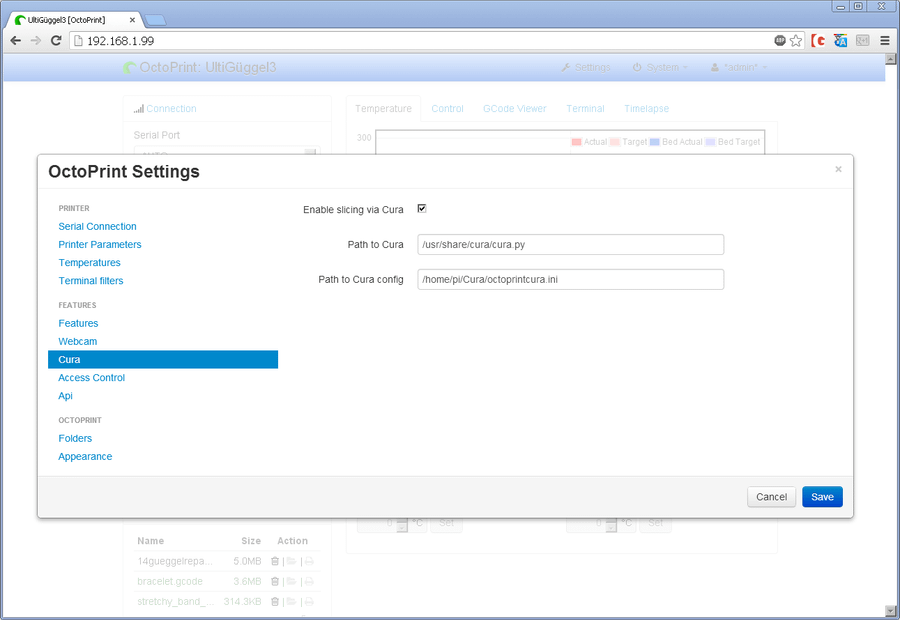Switch to the Control tab

[x=447, y=108]
